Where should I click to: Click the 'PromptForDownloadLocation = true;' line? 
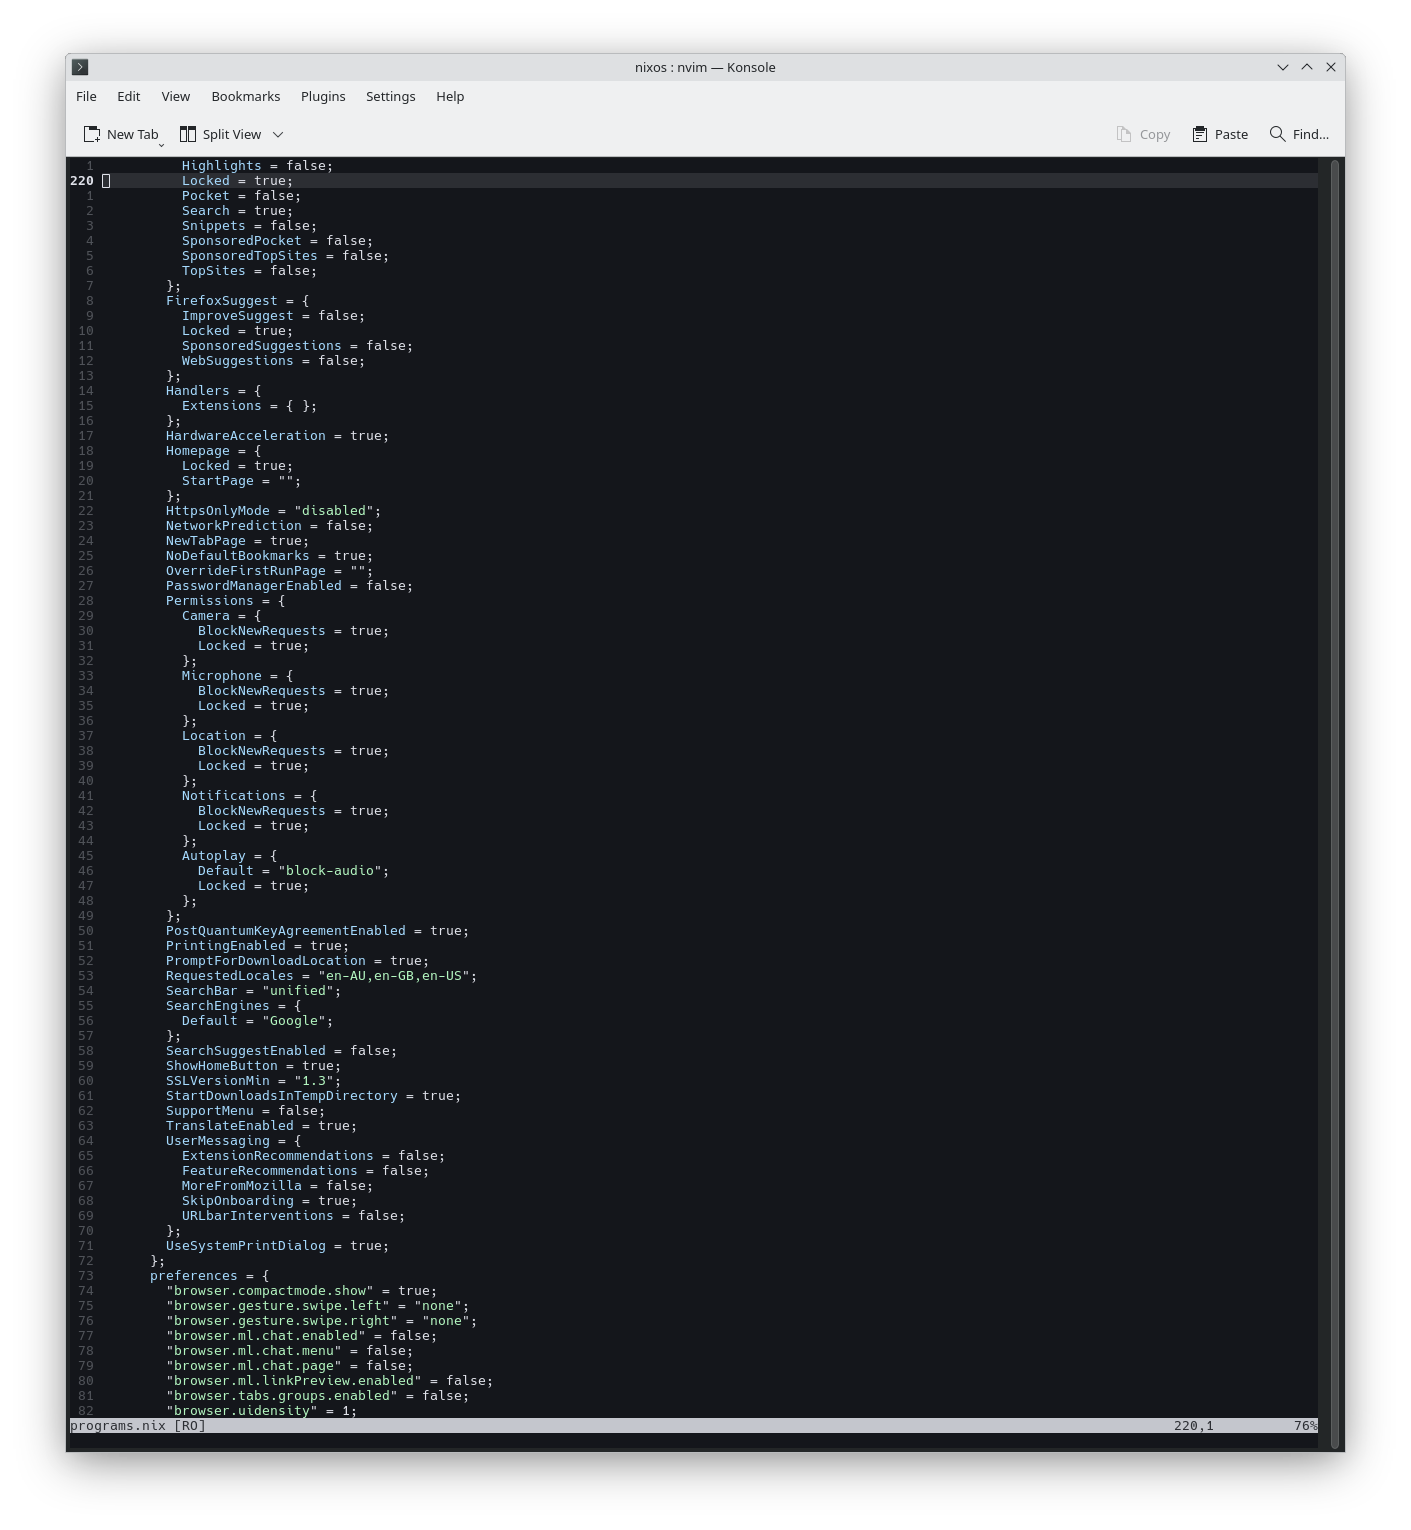tap(297, 961)
